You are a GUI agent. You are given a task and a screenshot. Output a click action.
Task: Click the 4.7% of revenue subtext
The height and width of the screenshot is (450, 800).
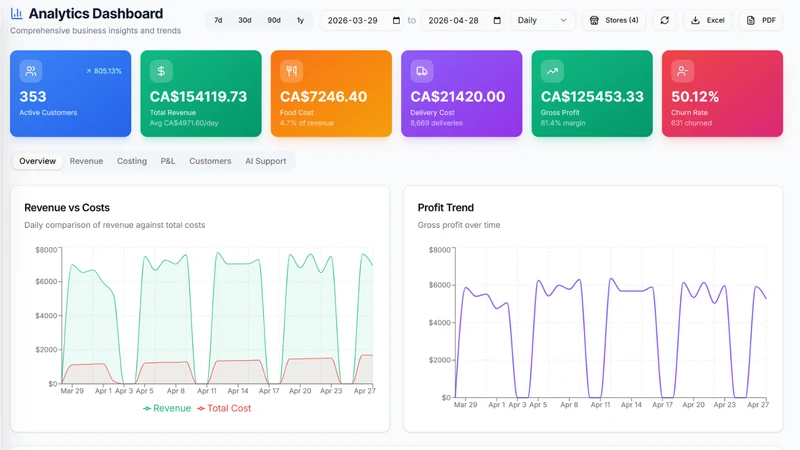307,123
